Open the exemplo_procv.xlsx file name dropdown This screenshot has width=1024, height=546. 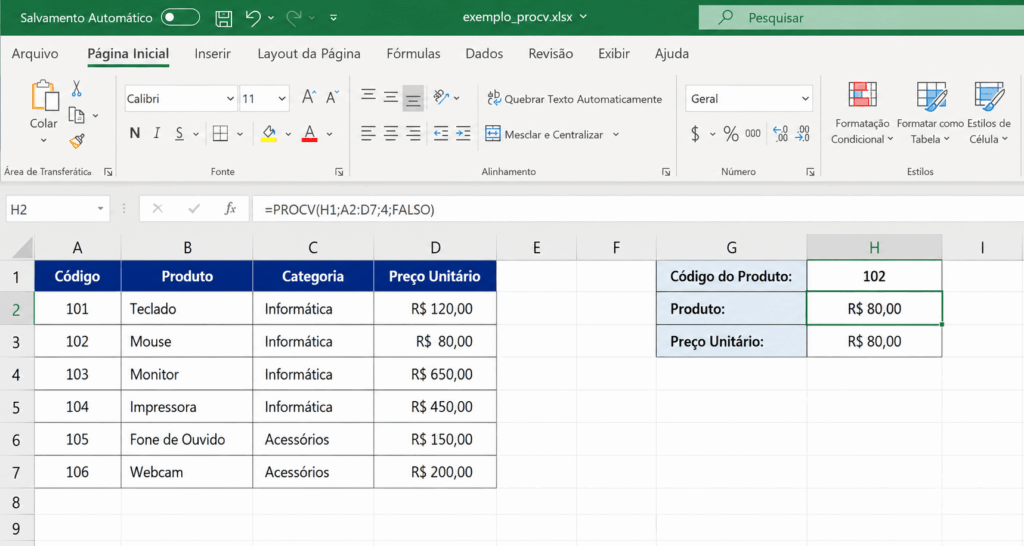(583, 17)
